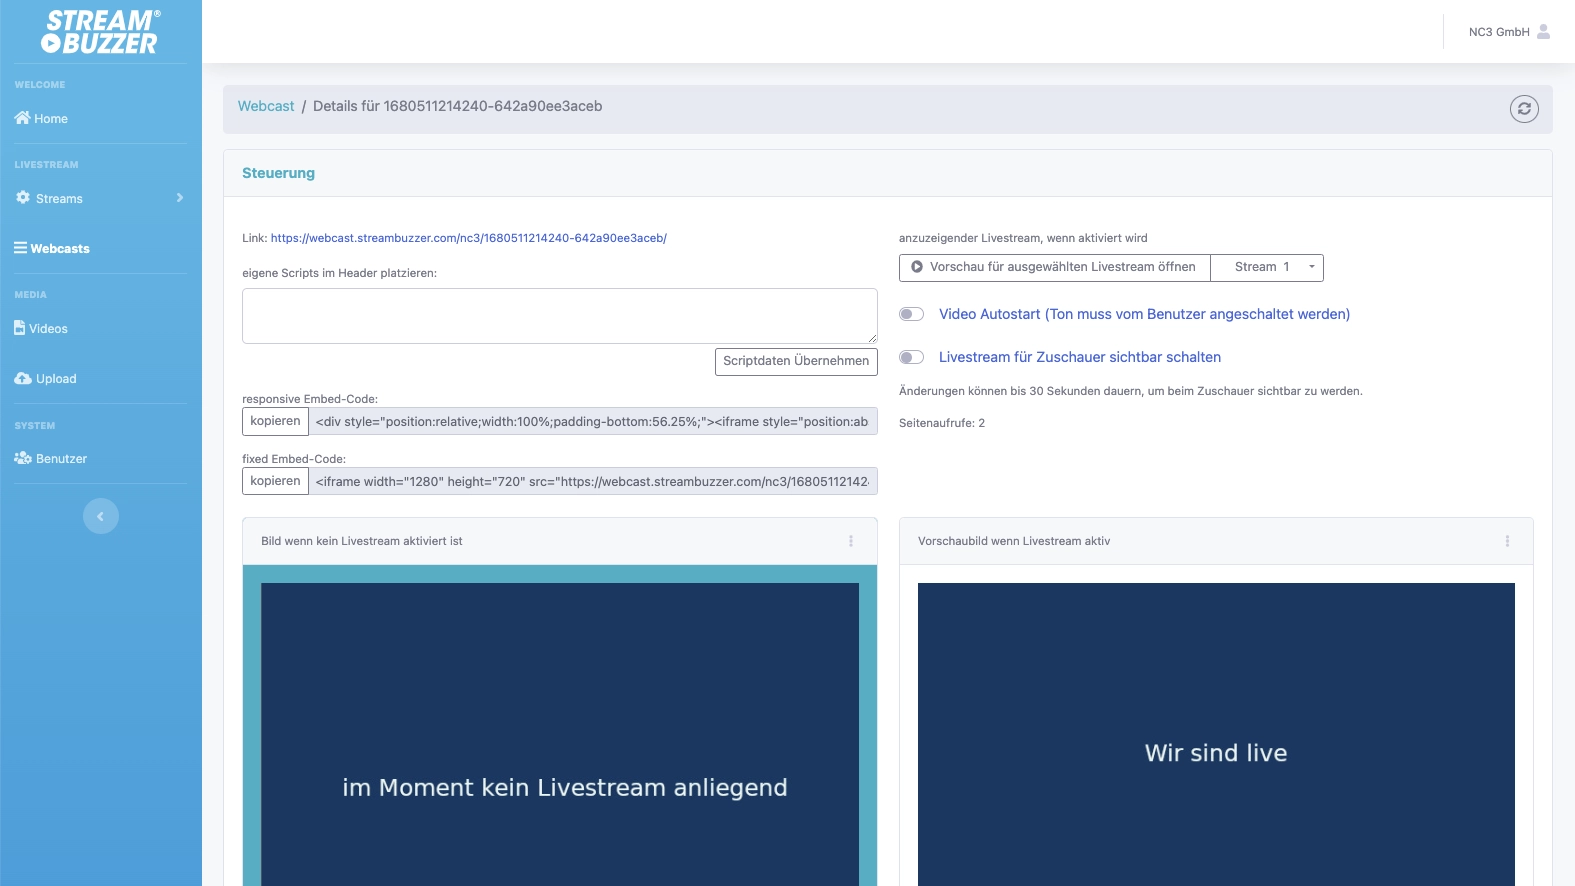Open options menu for 'Vorschaubild wenn Livestream aktiv' card
This screenshot has width=1575, height=886.
[x=1507, y=541]
